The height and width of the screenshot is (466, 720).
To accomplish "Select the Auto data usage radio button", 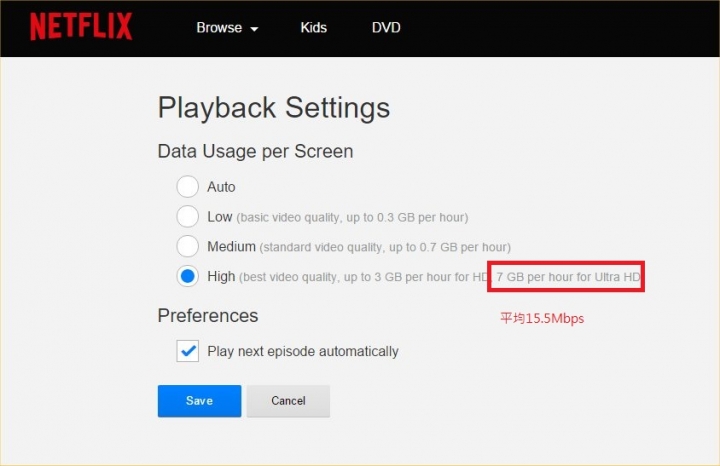I will [x=187, y=187].
